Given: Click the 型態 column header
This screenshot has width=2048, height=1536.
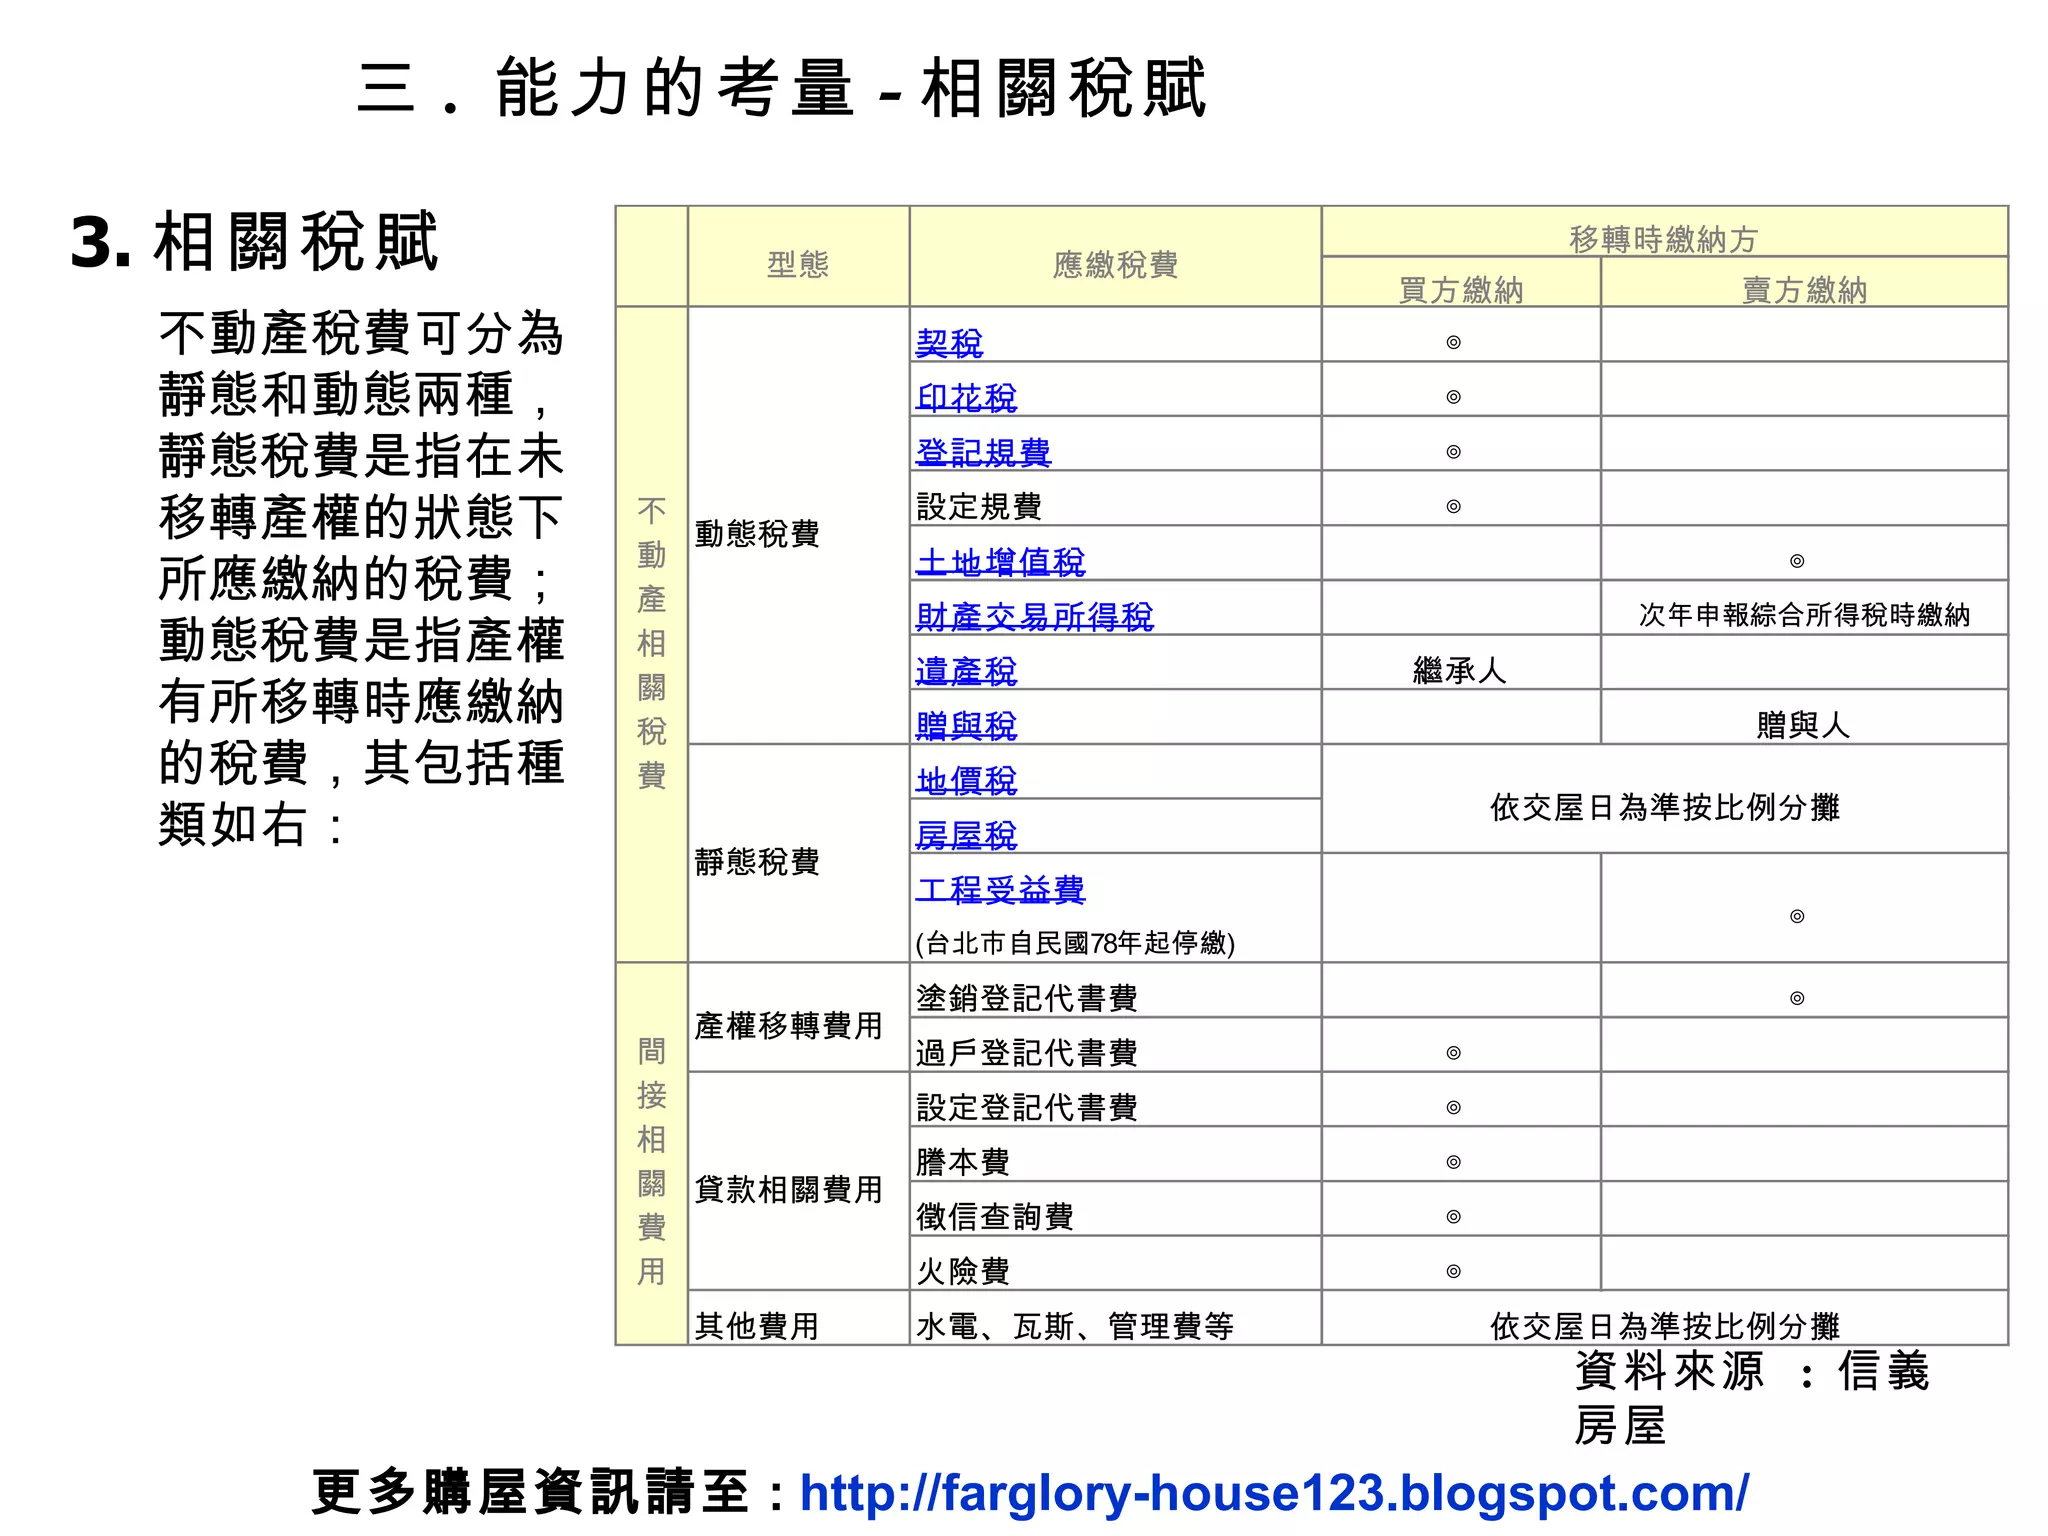Looking at the screenshot, I should point(798,257).
